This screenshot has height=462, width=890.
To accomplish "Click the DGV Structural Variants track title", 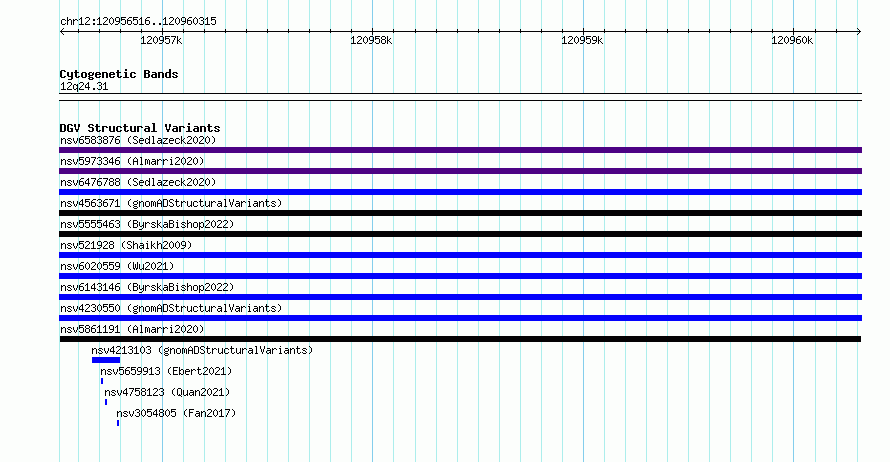I will (x=140, y=128).
